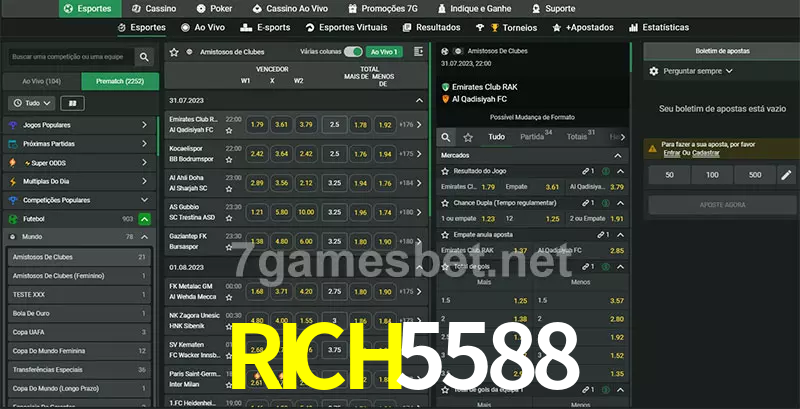Image resolution: width=800 pixels, height=409 pixels.
Task: Open Resultados in the sub navigation
Action: [x=431, y=28]
